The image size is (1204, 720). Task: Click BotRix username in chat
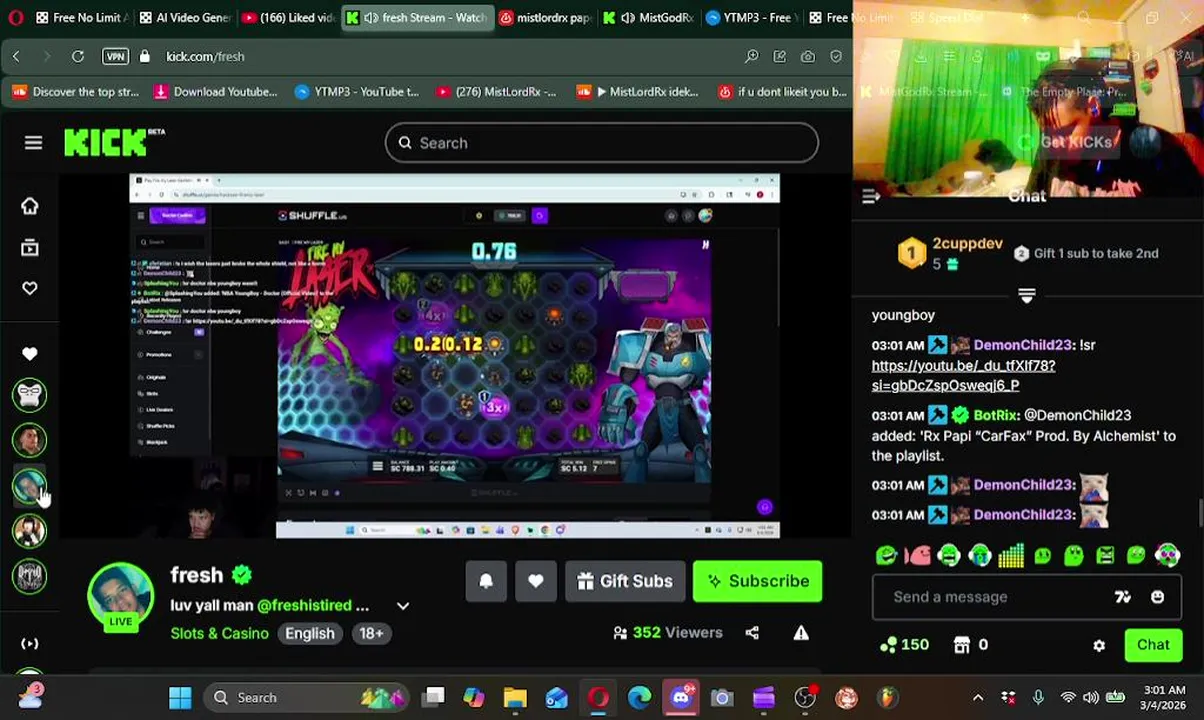(996, 415)
